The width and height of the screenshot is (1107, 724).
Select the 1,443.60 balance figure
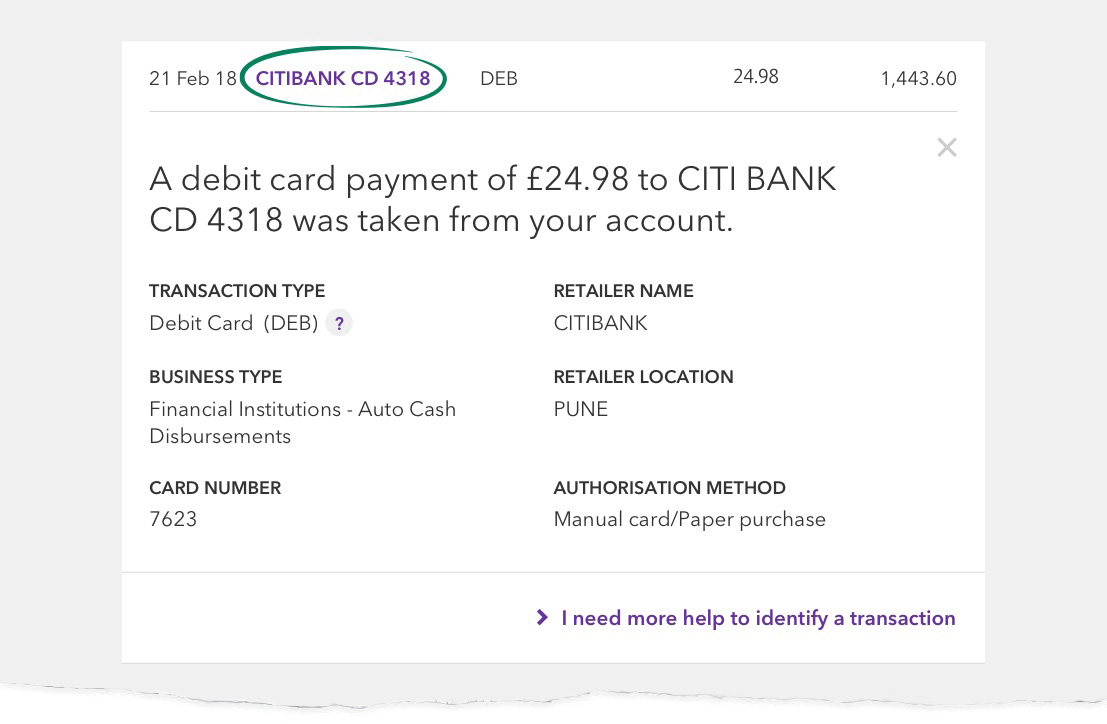(918, 78)
